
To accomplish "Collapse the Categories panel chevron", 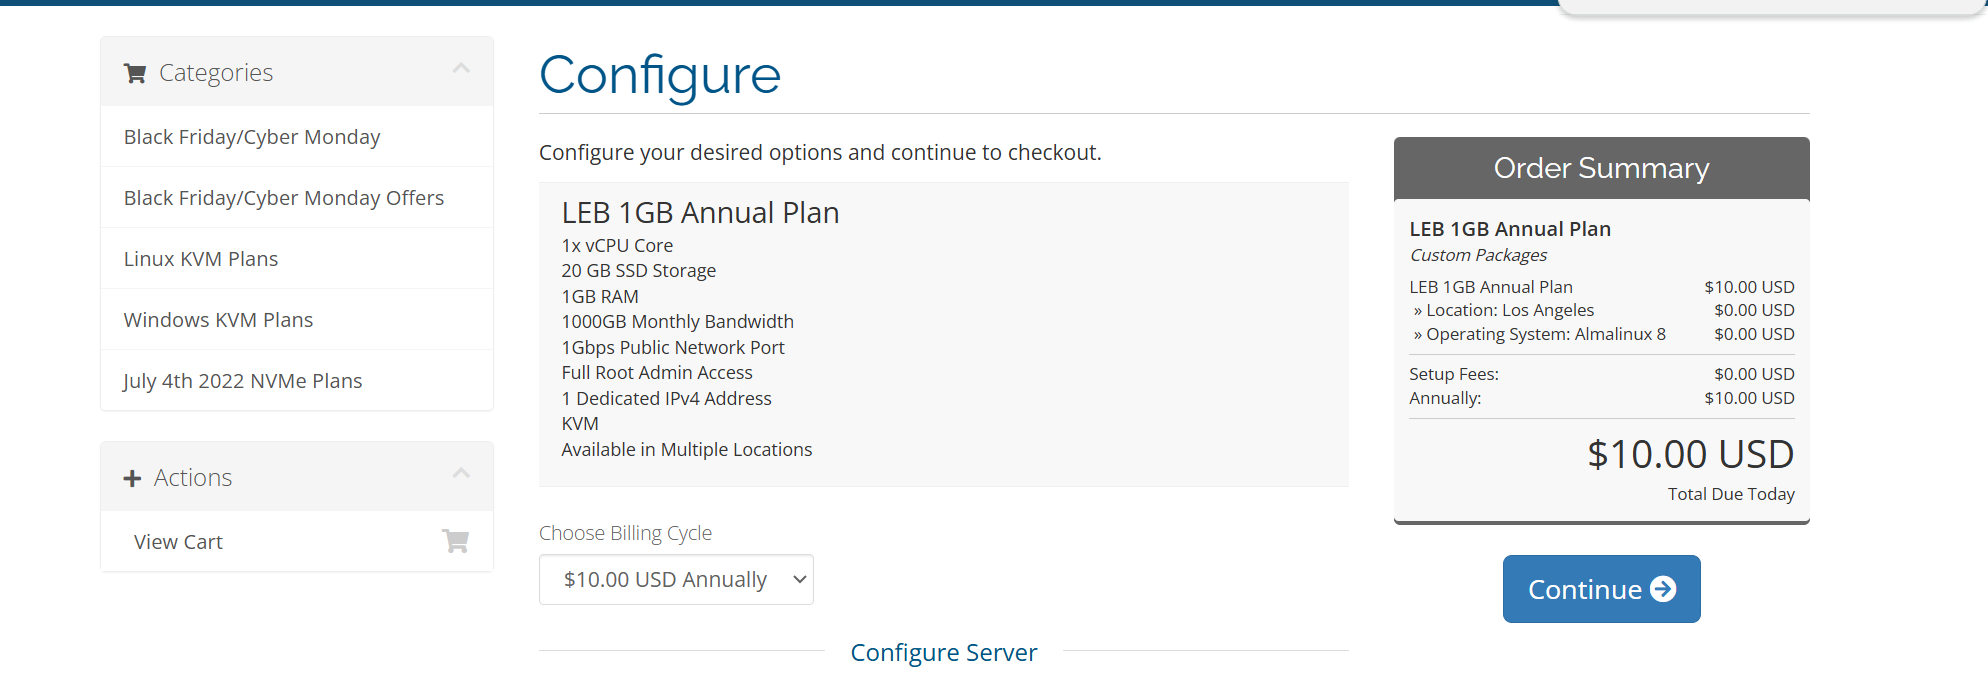I will pyautogui.click(x=461, y=69).
